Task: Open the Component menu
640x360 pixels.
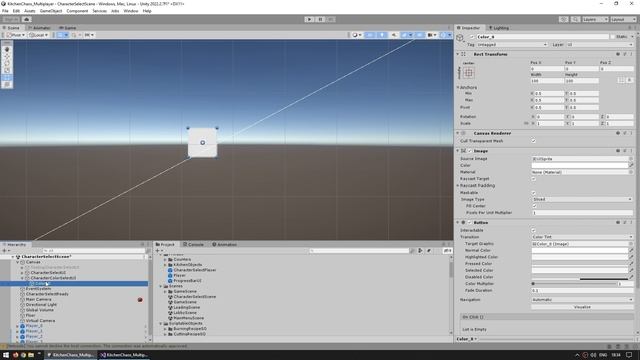Action: tap(77, 11)
